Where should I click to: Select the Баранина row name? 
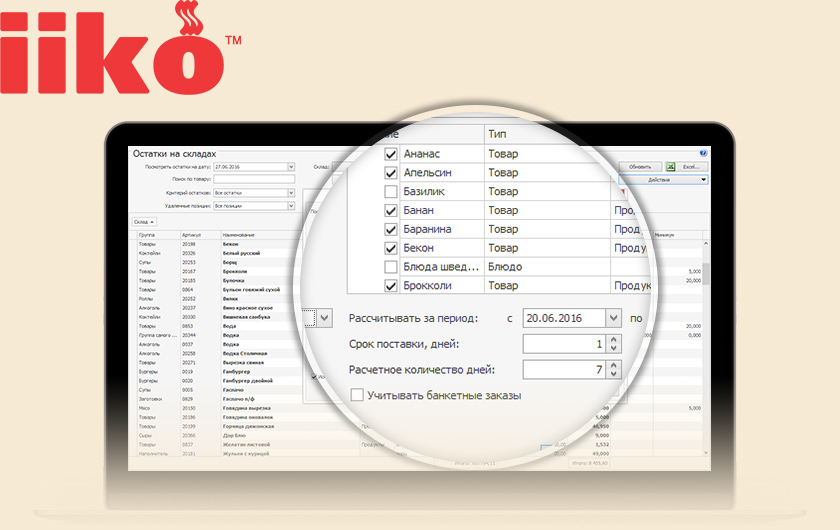tap(428, 229)
